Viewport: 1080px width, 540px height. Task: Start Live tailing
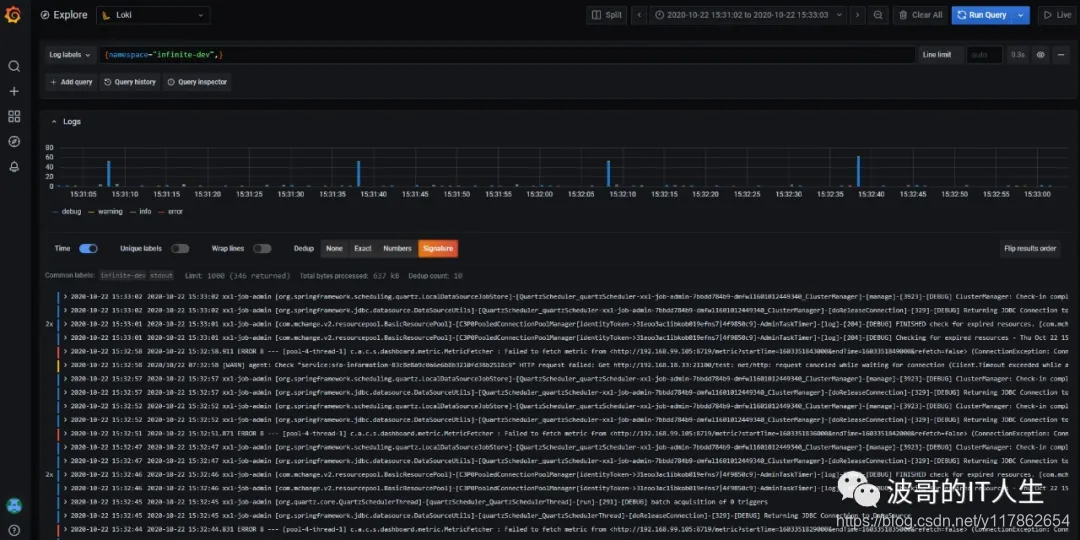[1056, 14]
